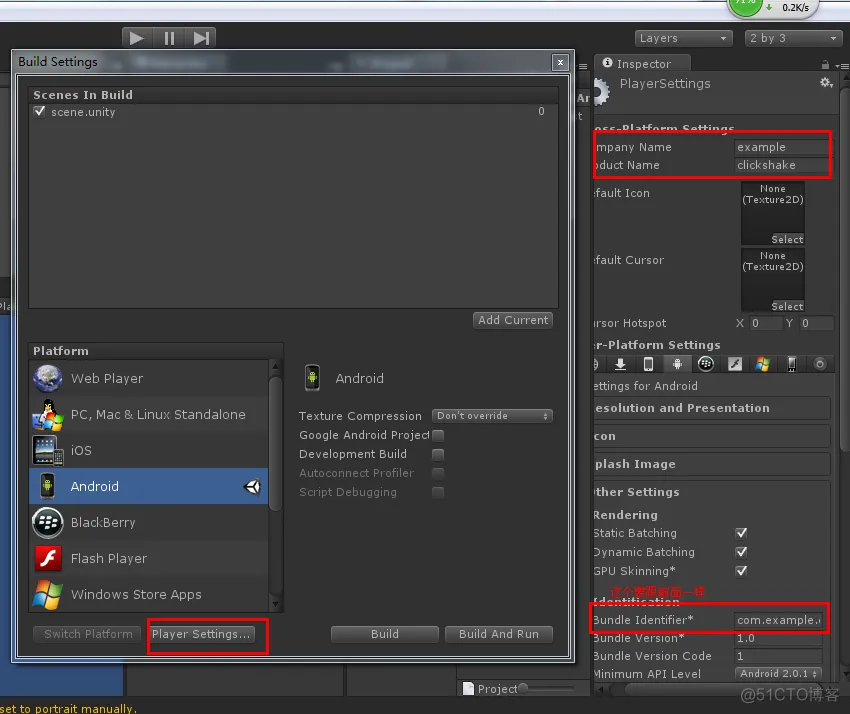The height and width of the screenshot is (714, 850).
Task: Select the BlackBerry platform tab in Inspector
Action: point(706,364)
